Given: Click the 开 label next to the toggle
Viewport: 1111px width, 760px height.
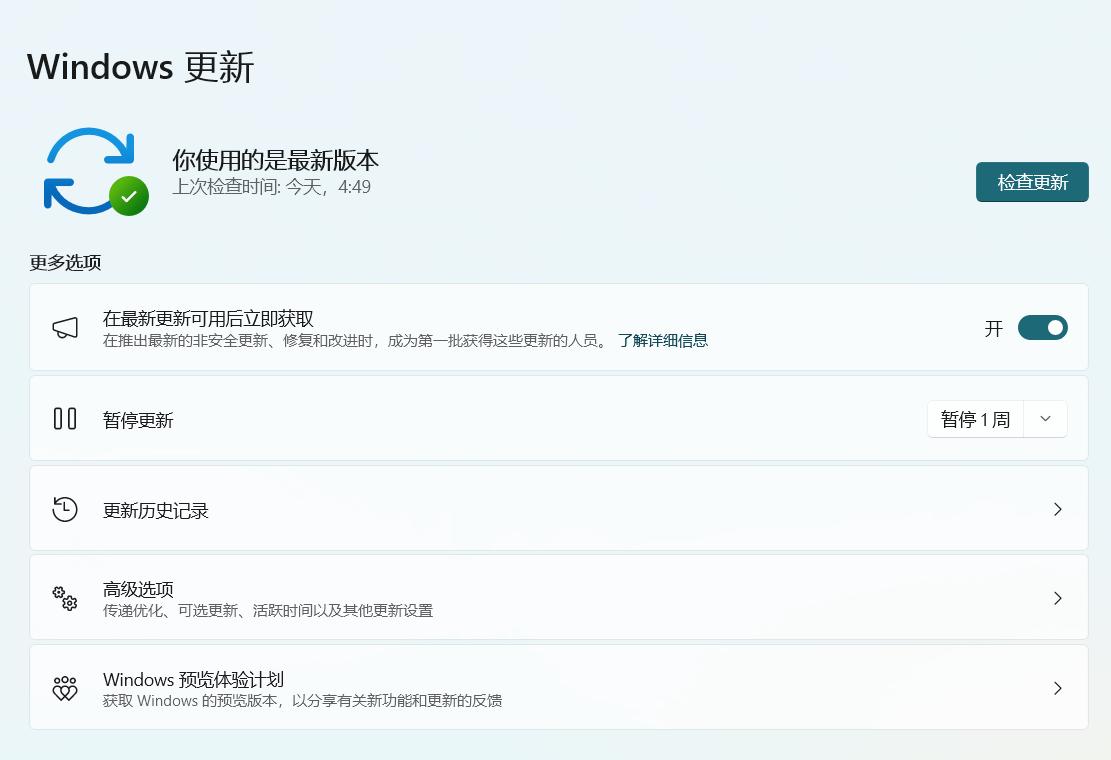Looking at the screenshot, I should pyautogui.click(x=993, y=329).
